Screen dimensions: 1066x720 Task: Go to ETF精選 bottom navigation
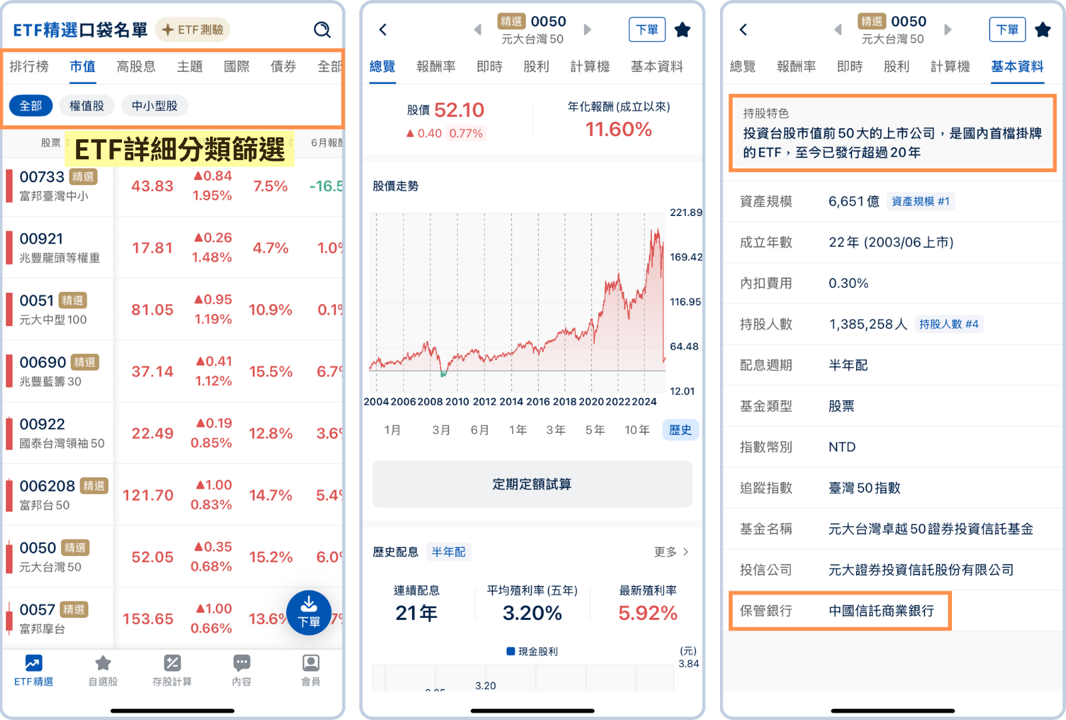[33, 670]
